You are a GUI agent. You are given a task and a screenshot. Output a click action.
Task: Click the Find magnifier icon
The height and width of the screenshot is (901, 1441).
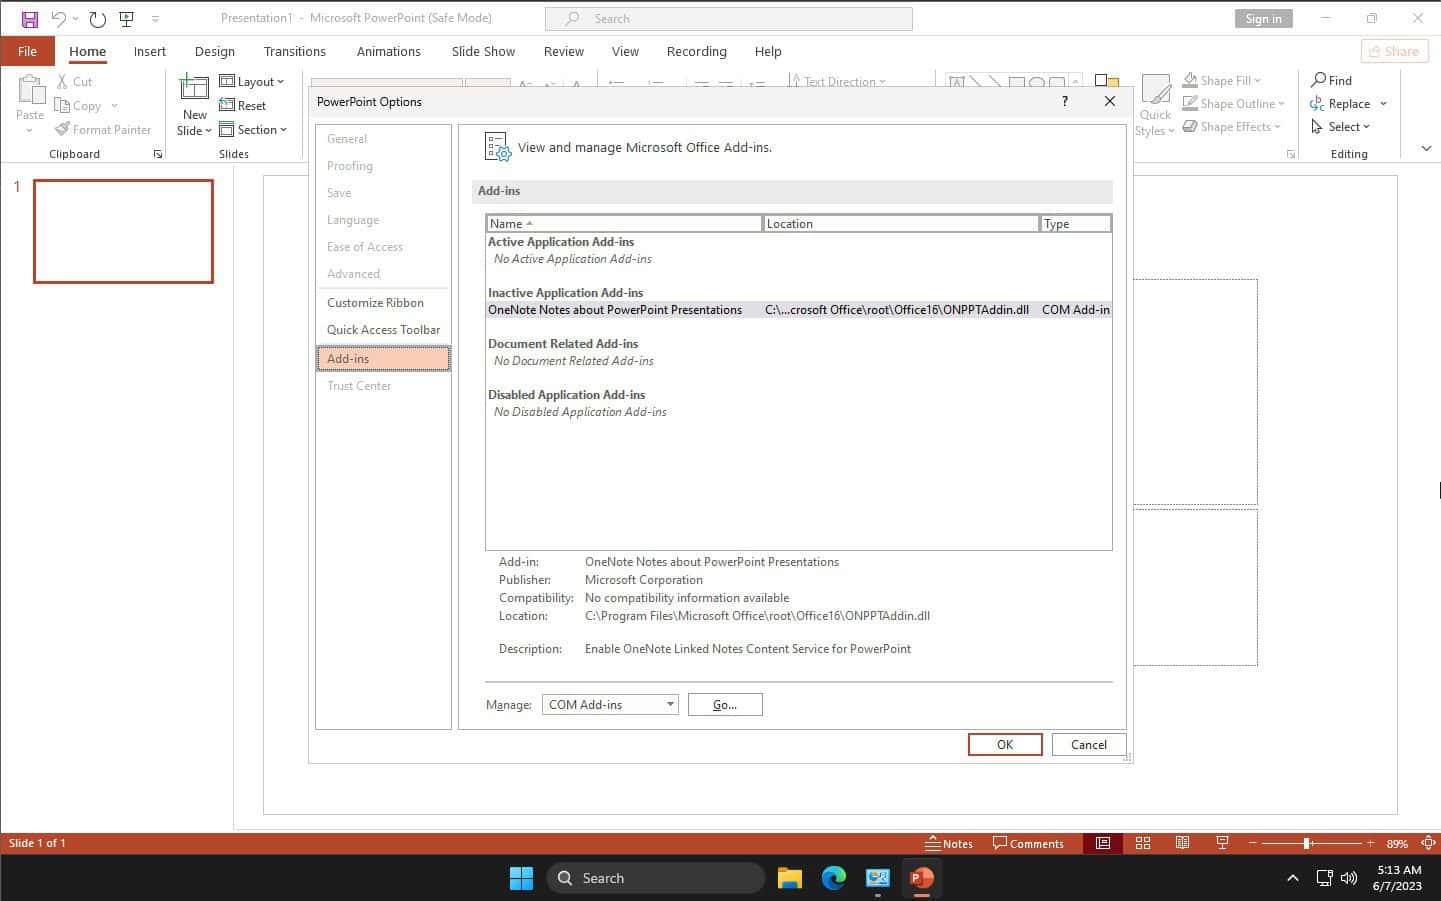pos(1319,80)
